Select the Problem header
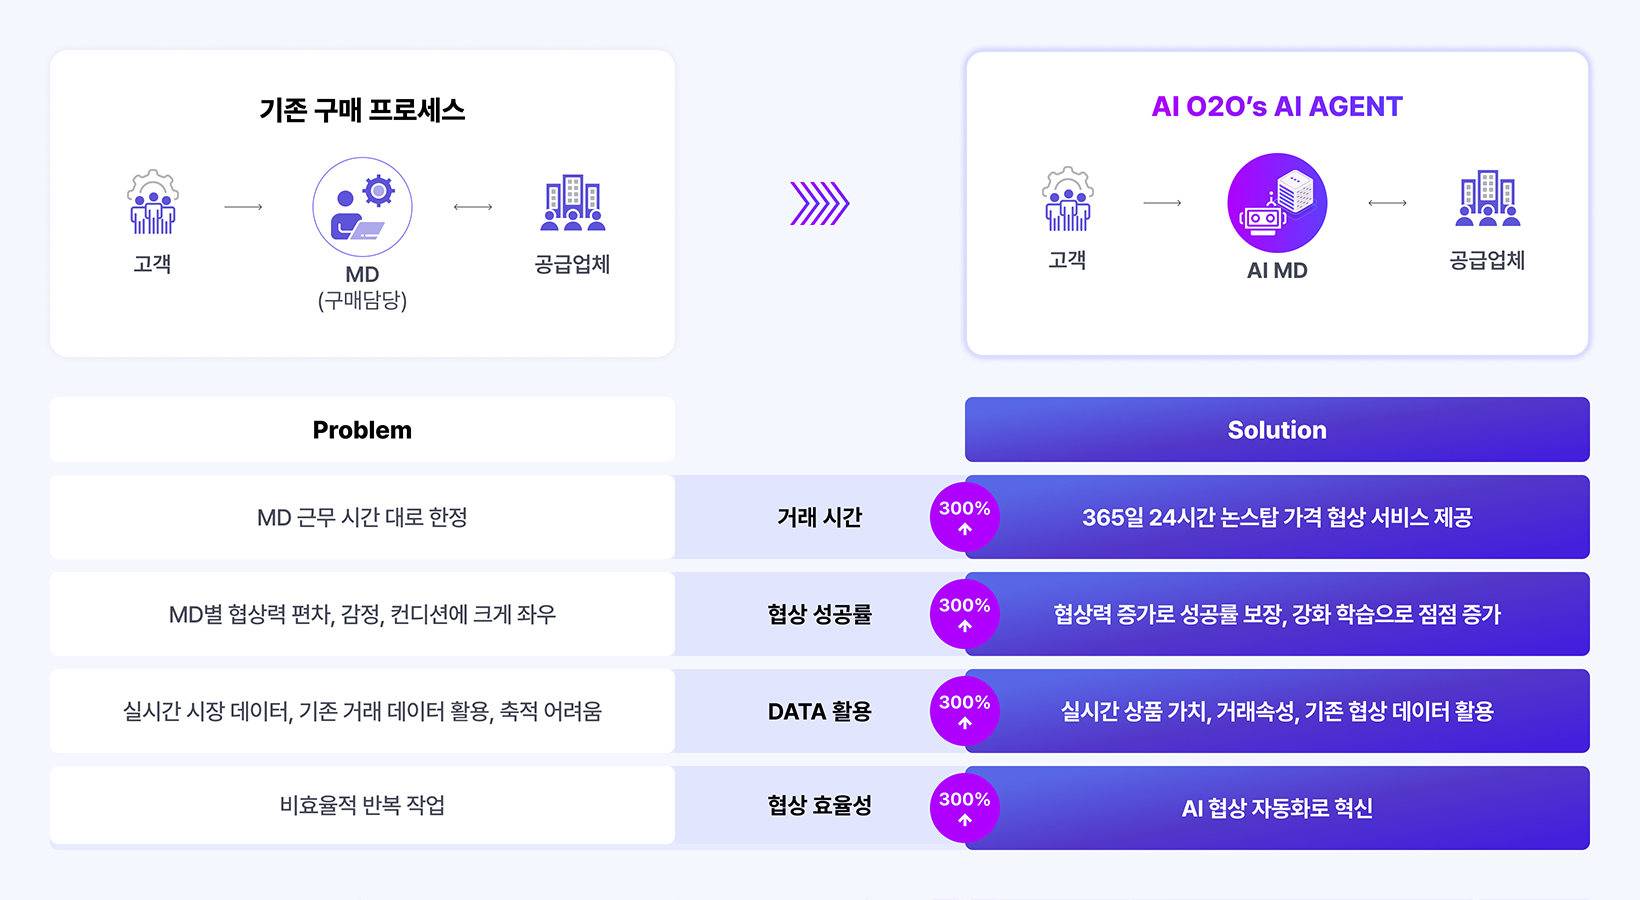Image resolution: width=1640 pixels, height=900 pixels. [x=362, y=430]
